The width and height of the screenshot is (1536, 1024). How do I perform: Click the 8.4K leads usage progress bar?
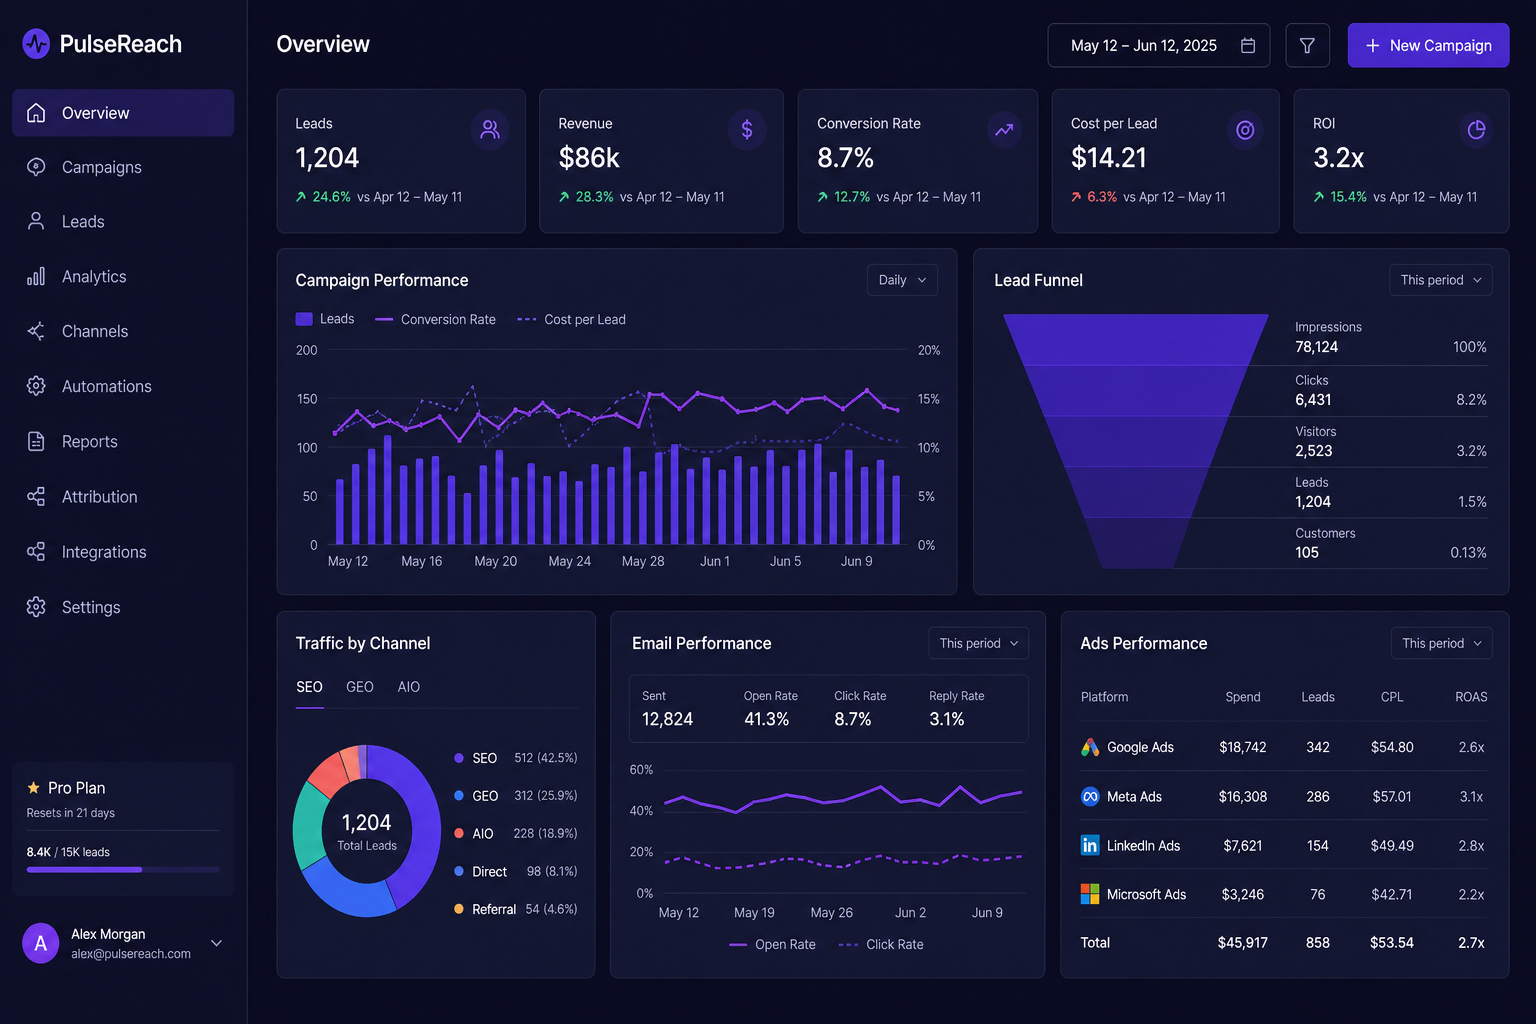pos(123,870)
